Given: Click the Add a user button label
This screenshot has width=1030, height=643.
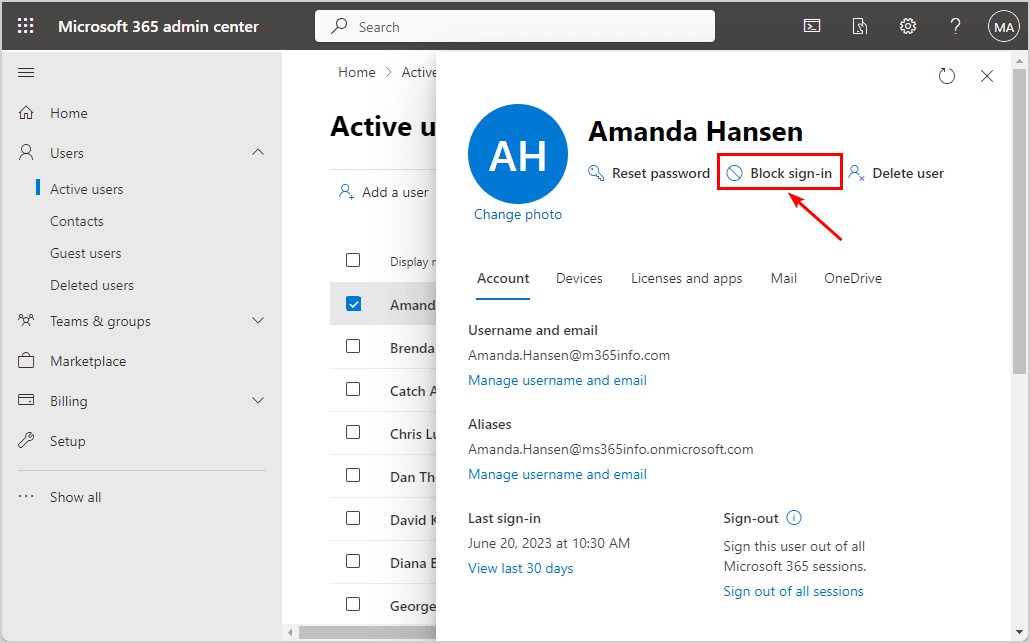Looking at the screenshot, I should click(x=395, y=192).
